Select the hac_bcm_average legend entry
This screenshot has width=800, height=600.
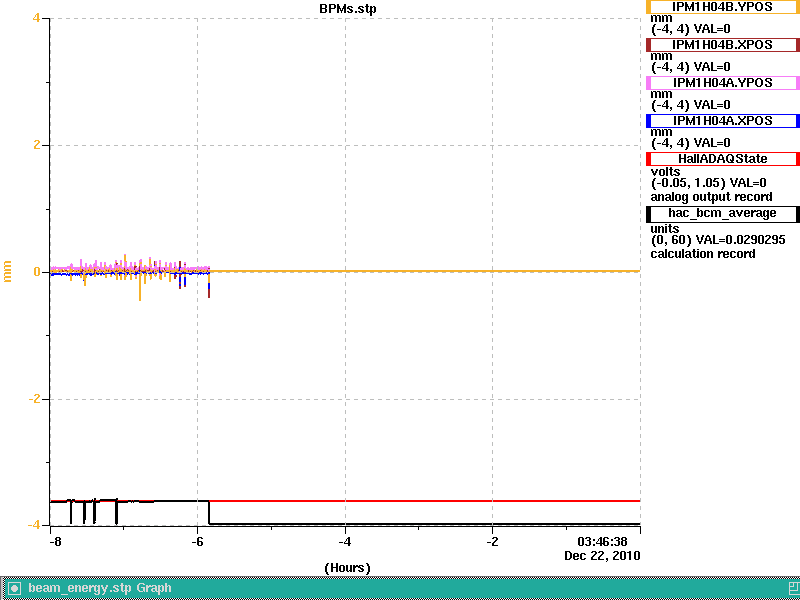pos(722,213)
